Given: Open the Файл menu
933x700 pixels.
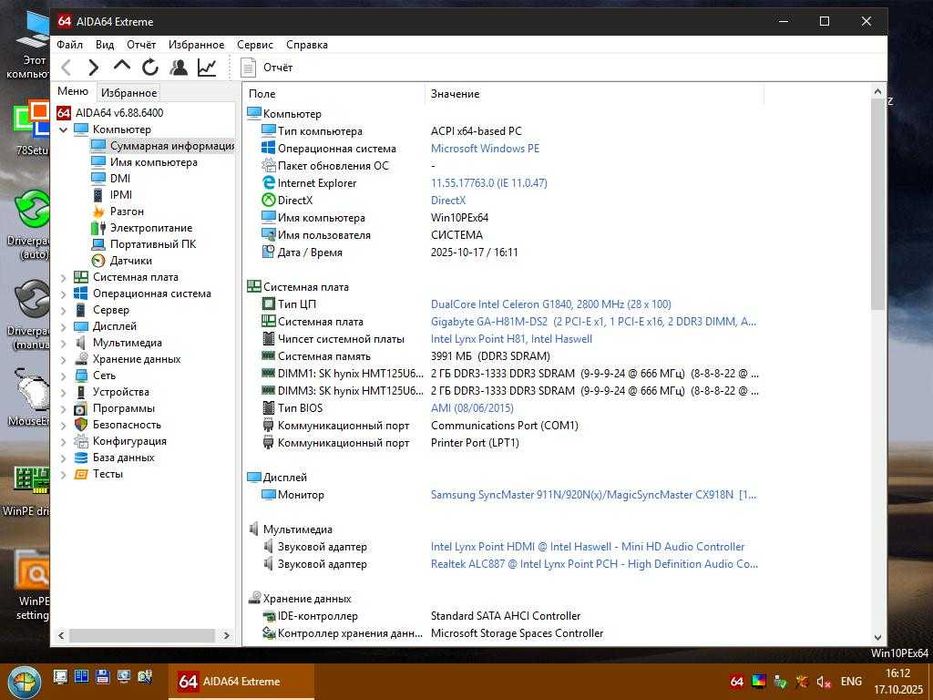Looking at the screenshot, I should pos(70,45).
